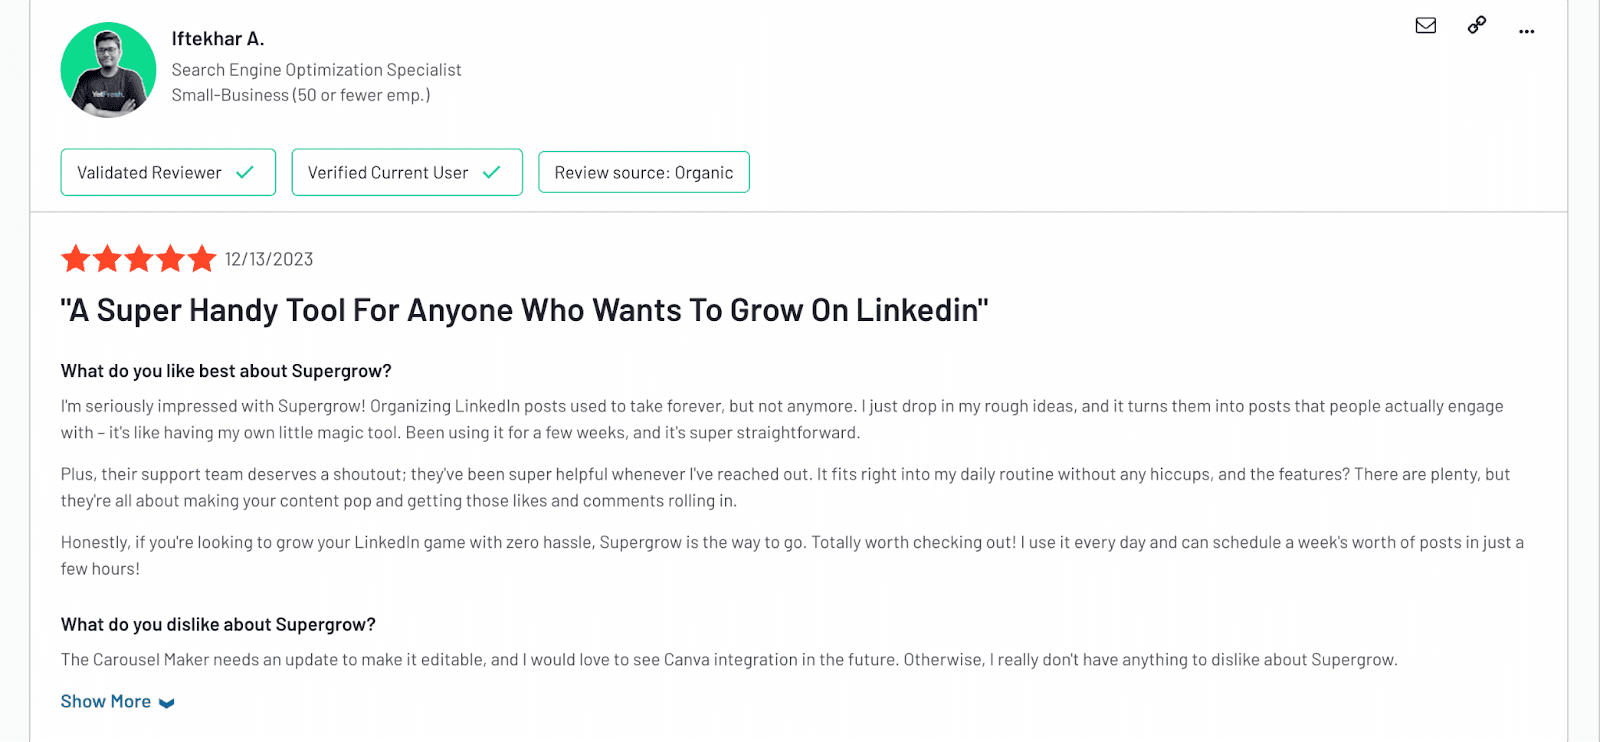The height and width of the screenshot is (742, 1600).
Task: Click the review date 12/13/2023
Action: pyautogui.click(x=269, y=260)
